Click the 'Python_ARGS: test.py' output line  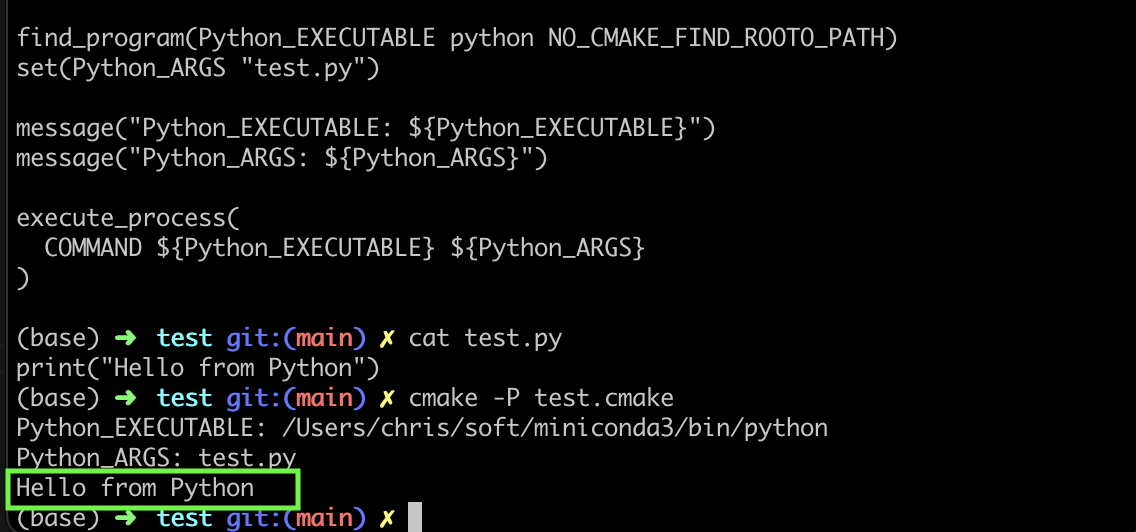156,459
